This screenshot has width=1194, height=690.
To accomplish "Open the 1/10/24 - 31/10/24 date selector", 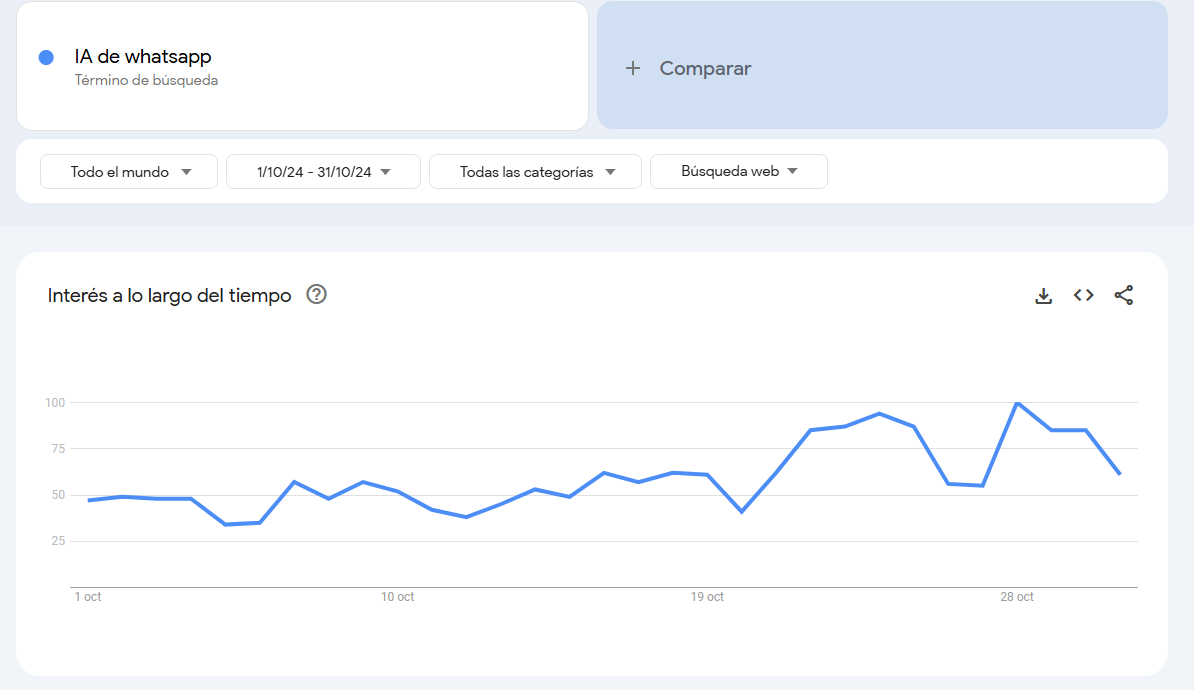I will click(x=322, y=171).
